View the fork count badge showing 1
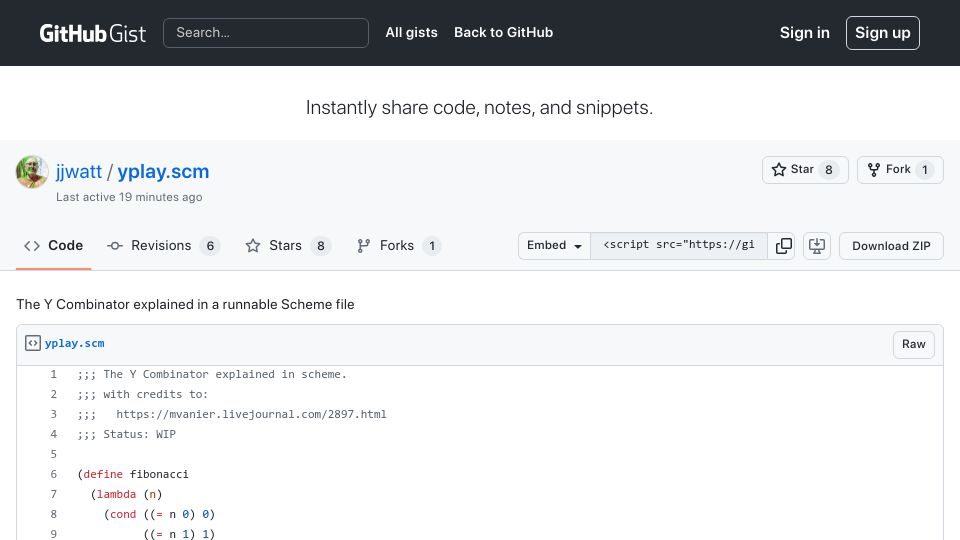 [925, 170]
